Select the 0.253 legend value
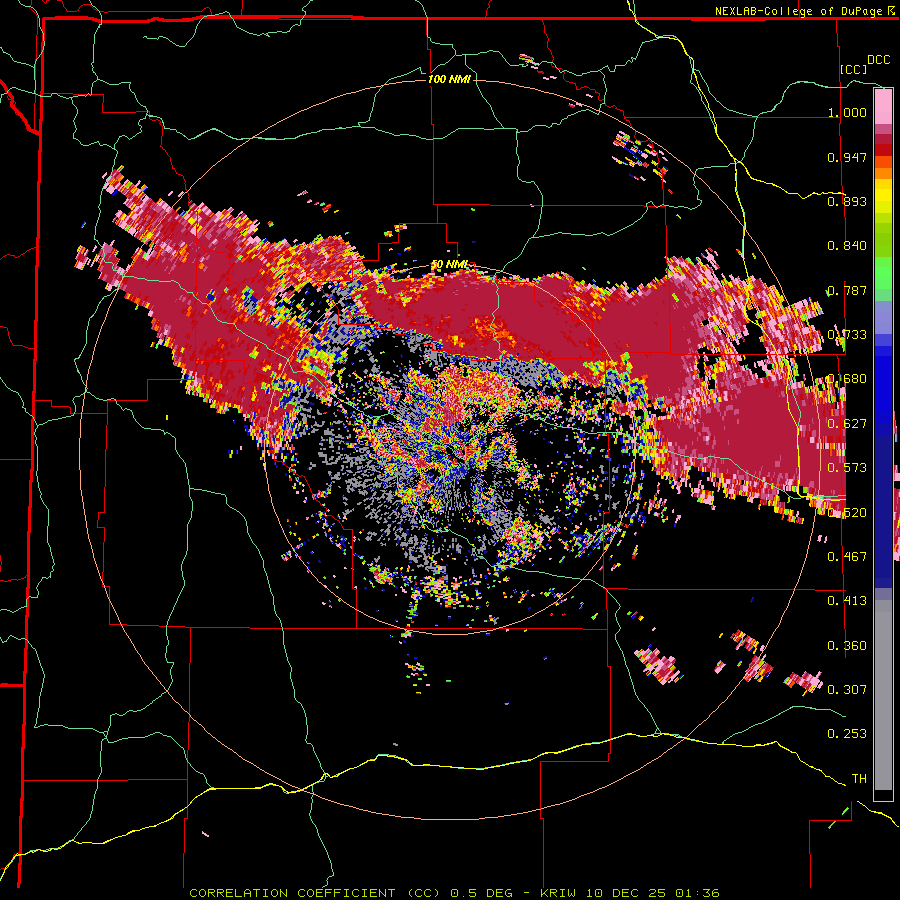The height and width of the screenshot is (900, 900). coord(847,734)
